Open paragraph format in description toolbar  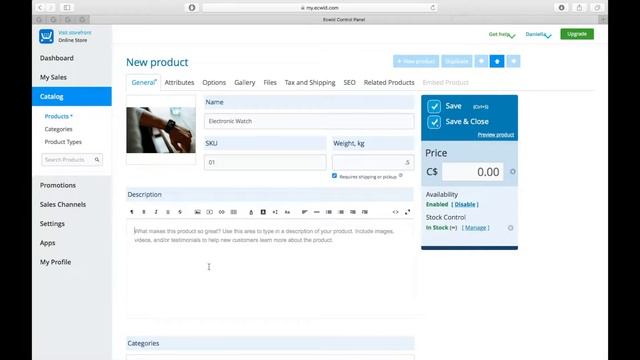coord(131,212)
